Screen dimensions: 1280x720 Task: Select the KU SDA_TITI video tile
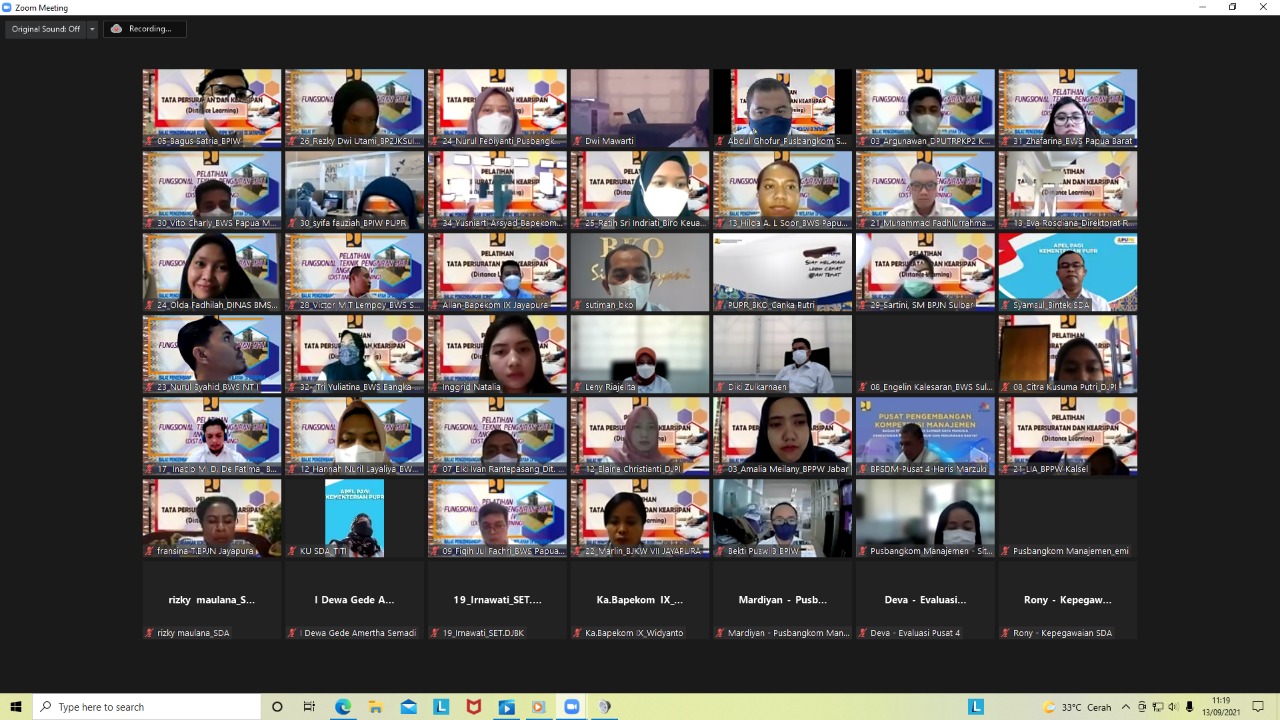(354, 518)
